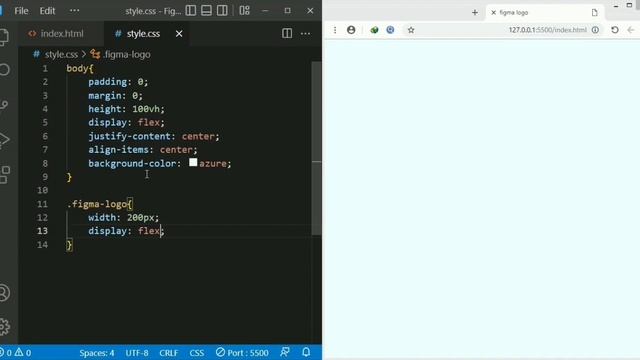
Task: Open Run and Debug in the activity bar
Action: coord(4,140)
